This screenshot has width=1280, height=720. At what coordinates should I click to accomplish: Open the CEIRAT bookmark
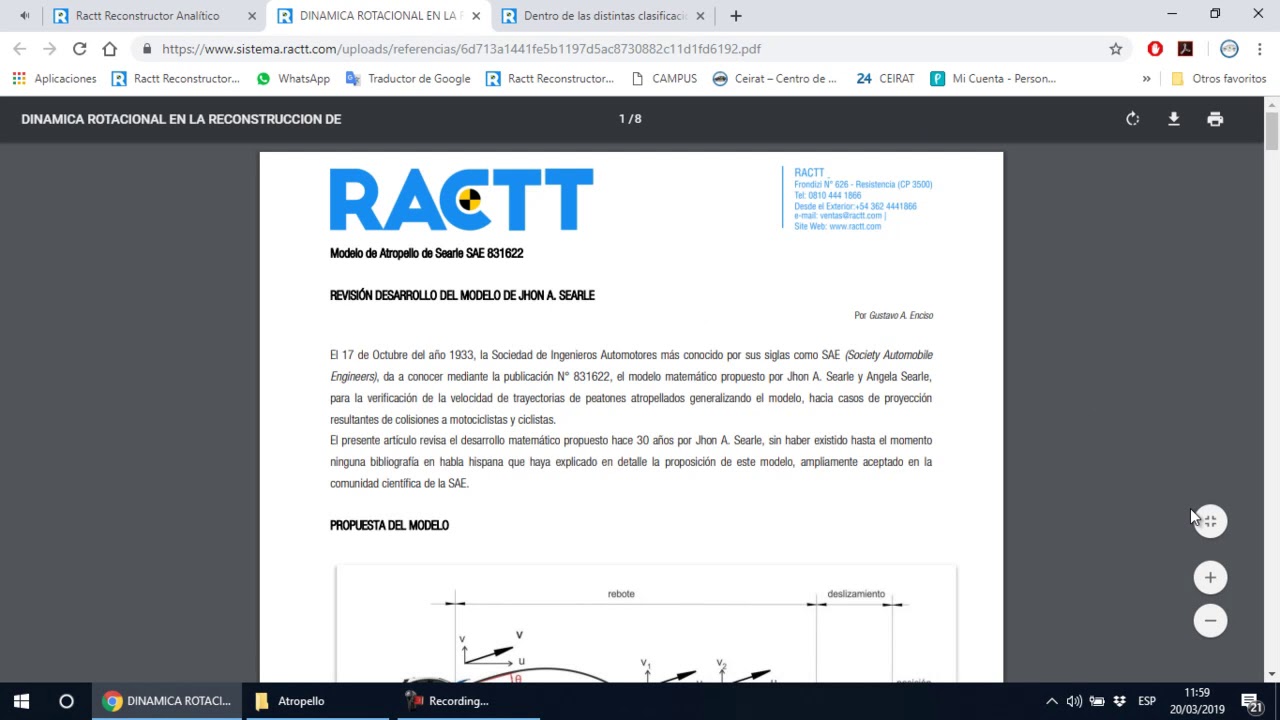coord(886,79)
